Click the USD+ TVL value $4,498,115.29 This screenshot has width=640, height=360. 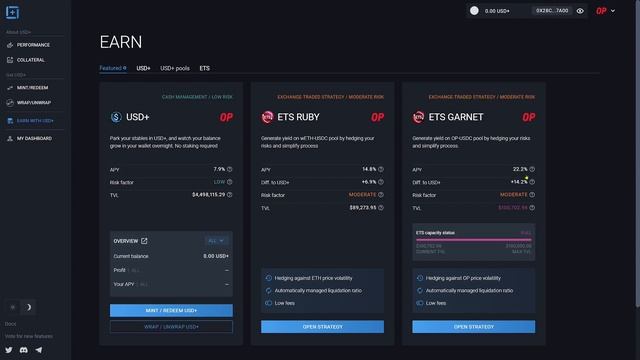pos(209,195)
